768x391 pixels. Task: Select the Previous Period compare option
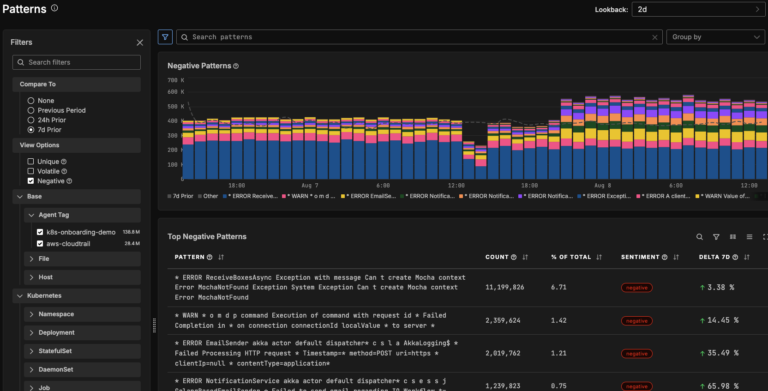31,110
